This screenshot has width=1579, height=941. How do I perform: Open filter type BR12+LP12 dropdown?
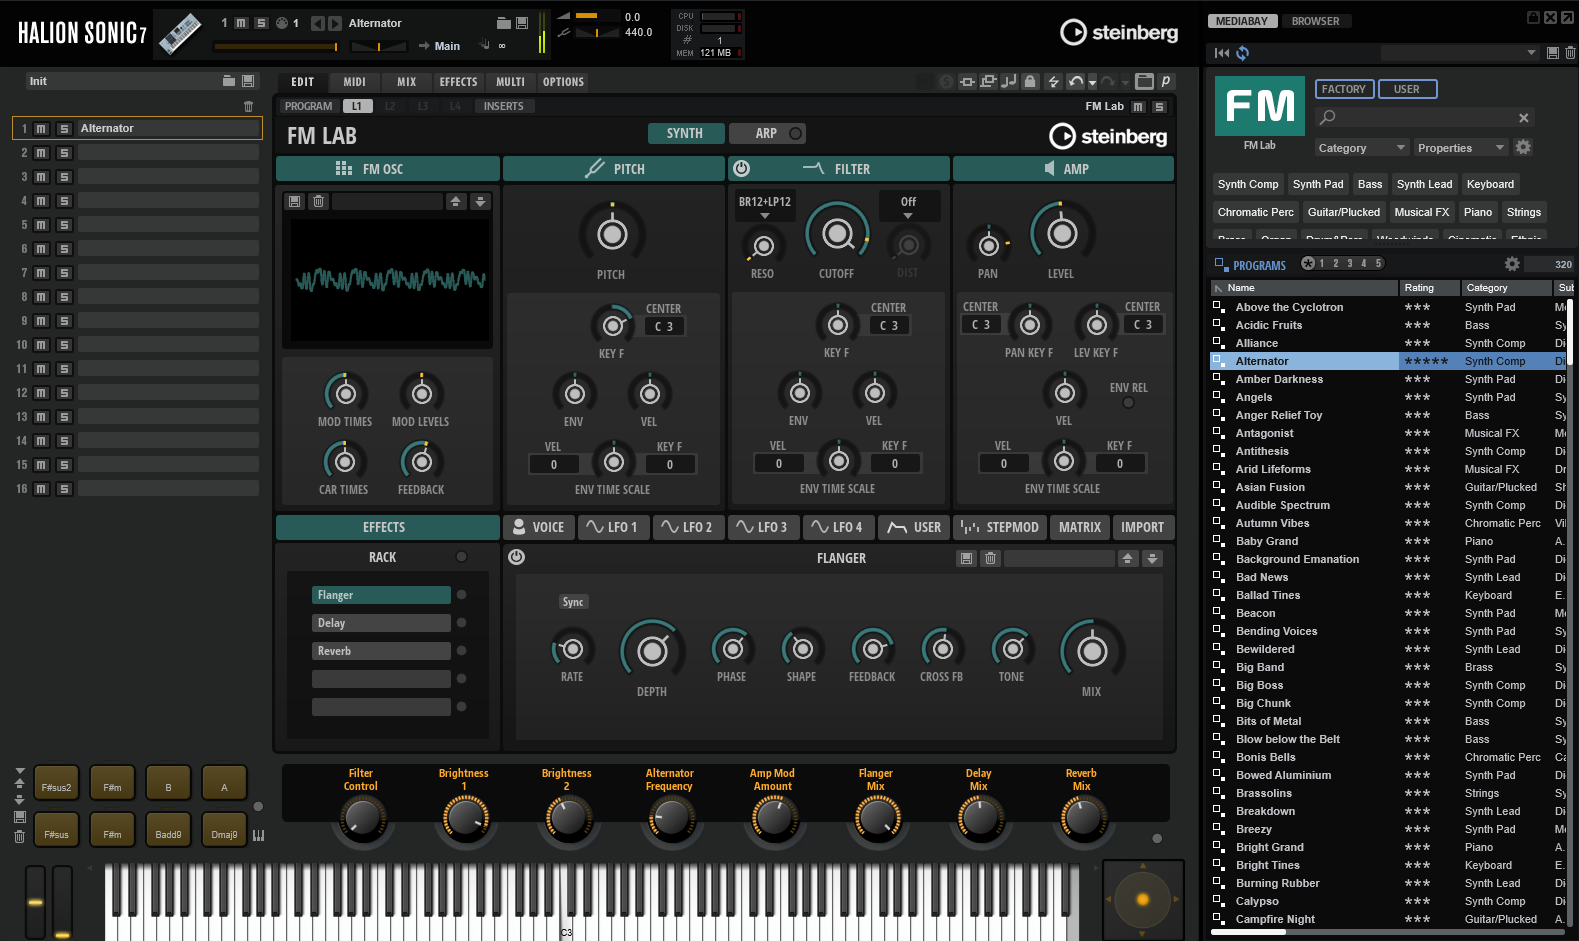(765, 207)
